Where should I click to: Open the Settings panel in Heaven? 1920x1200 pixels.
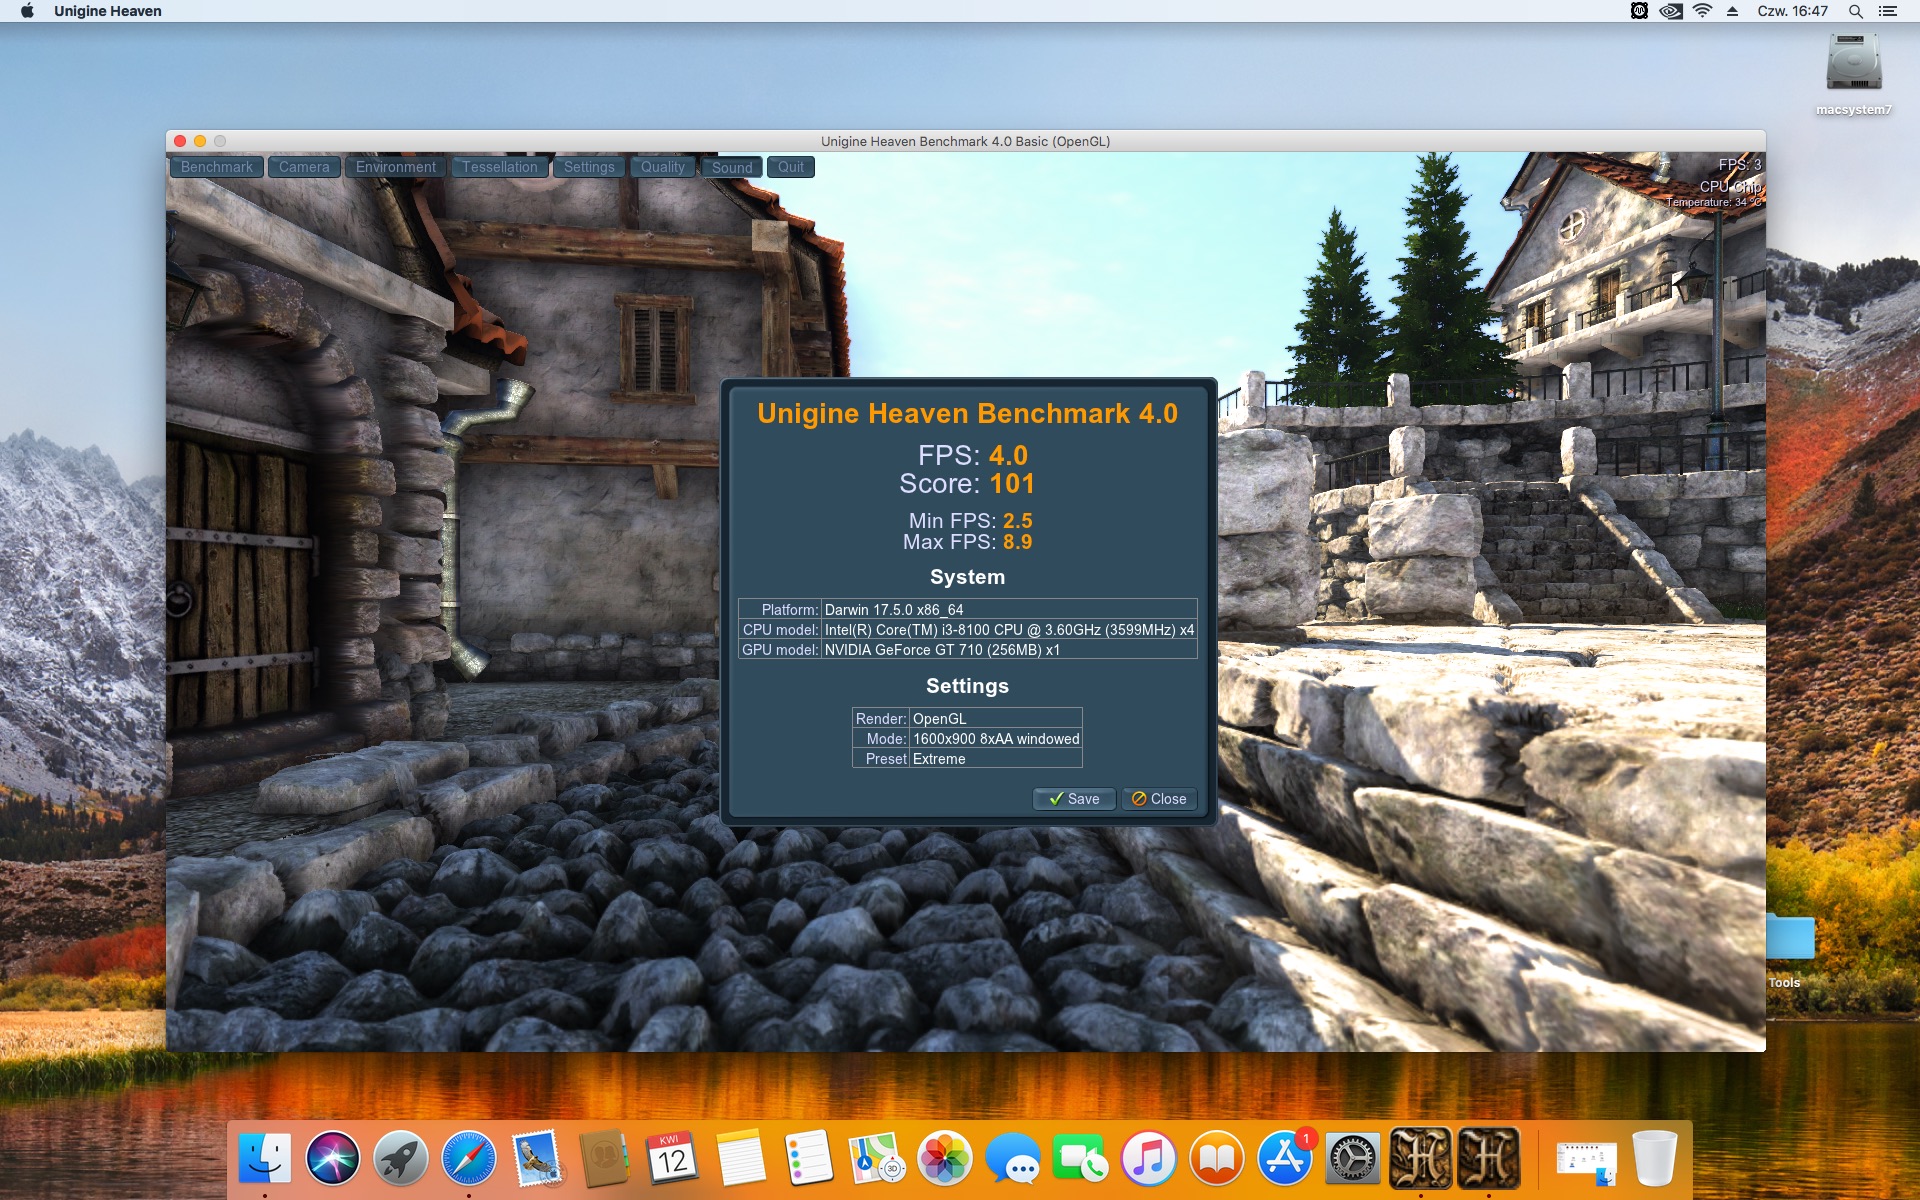(x=588, y=167)
